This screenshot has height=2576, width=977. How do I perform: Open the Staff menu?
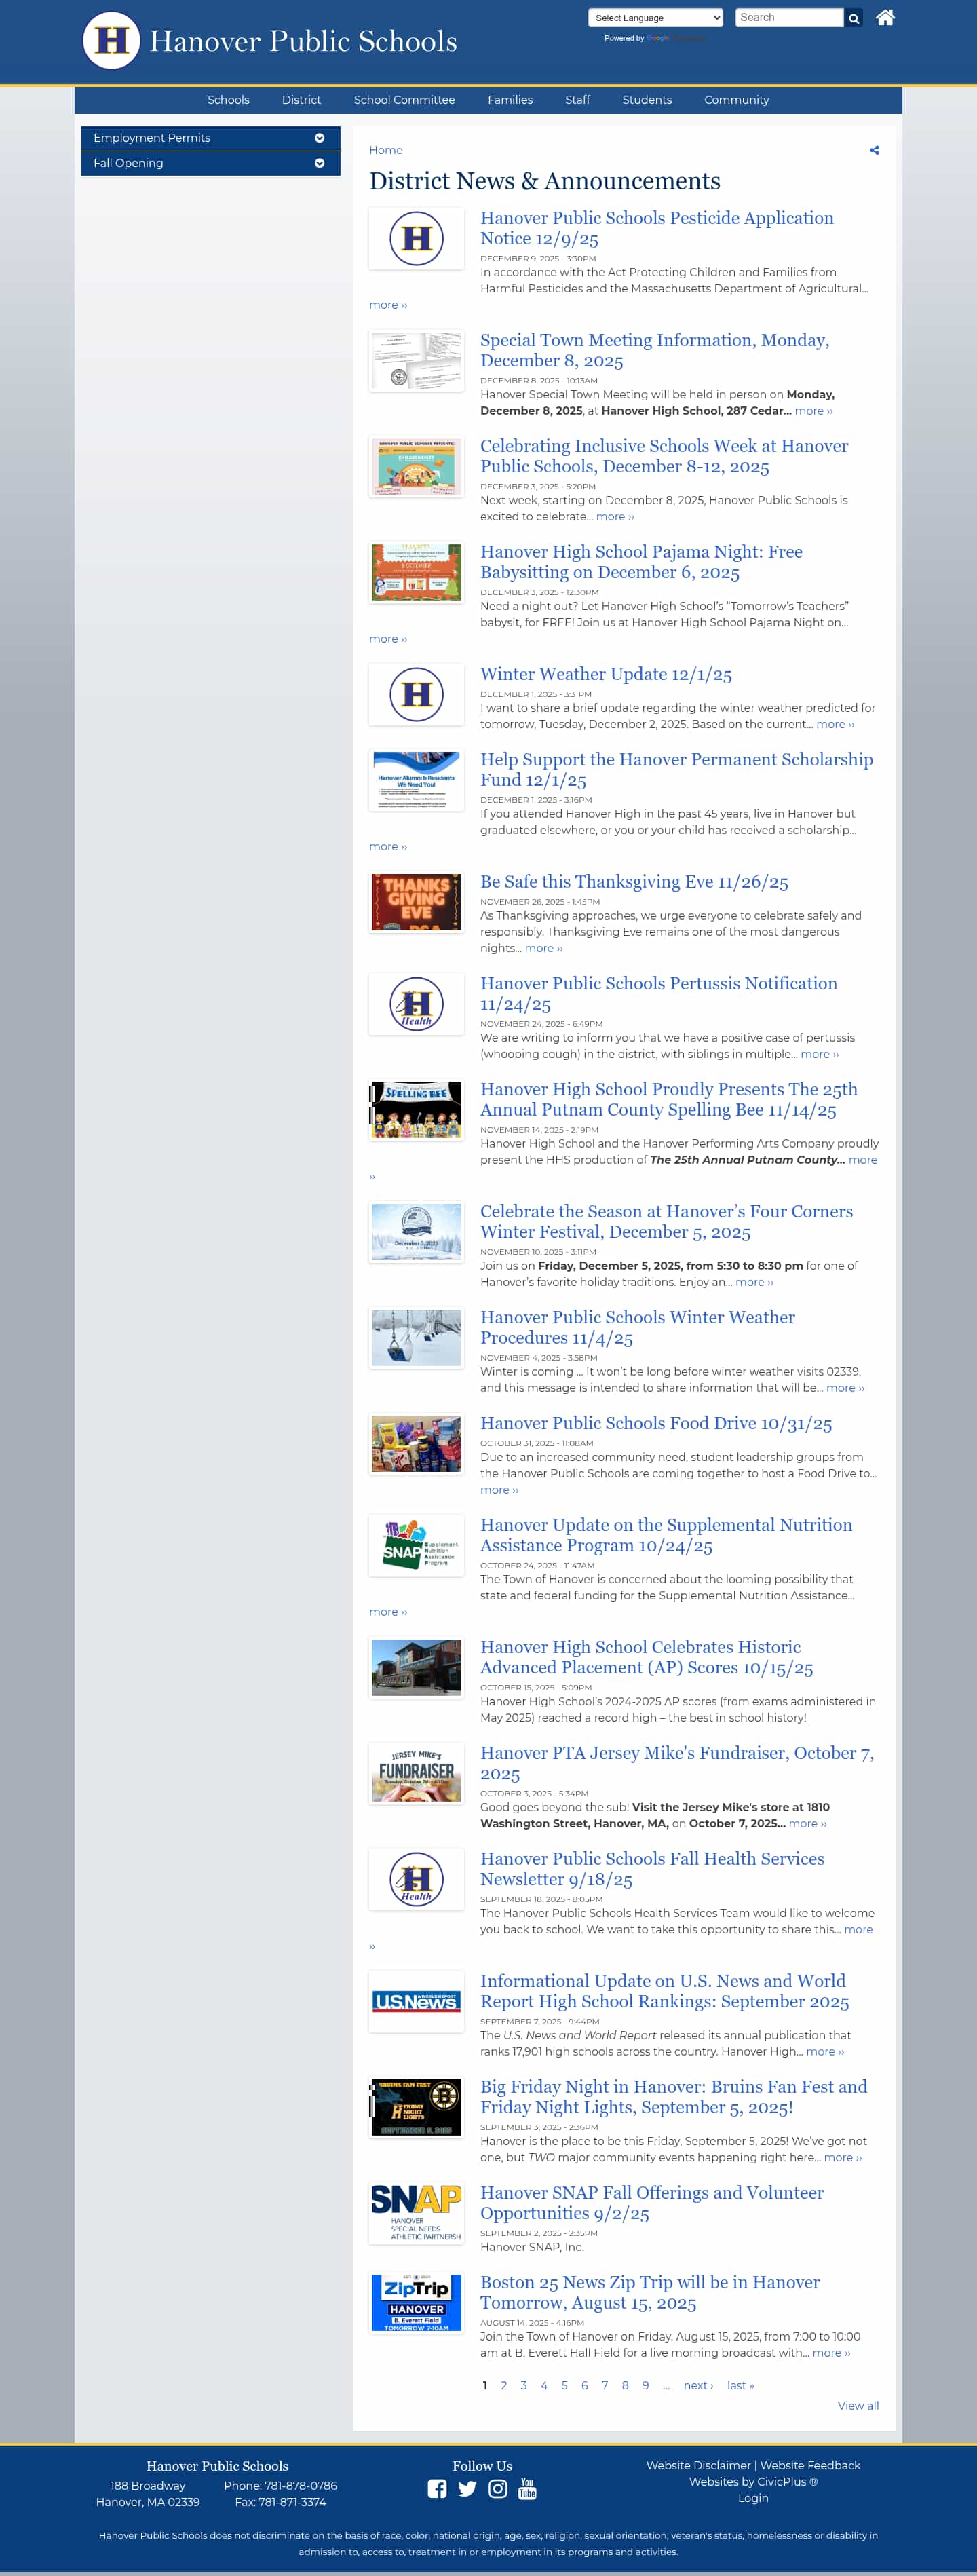(577, 100)
